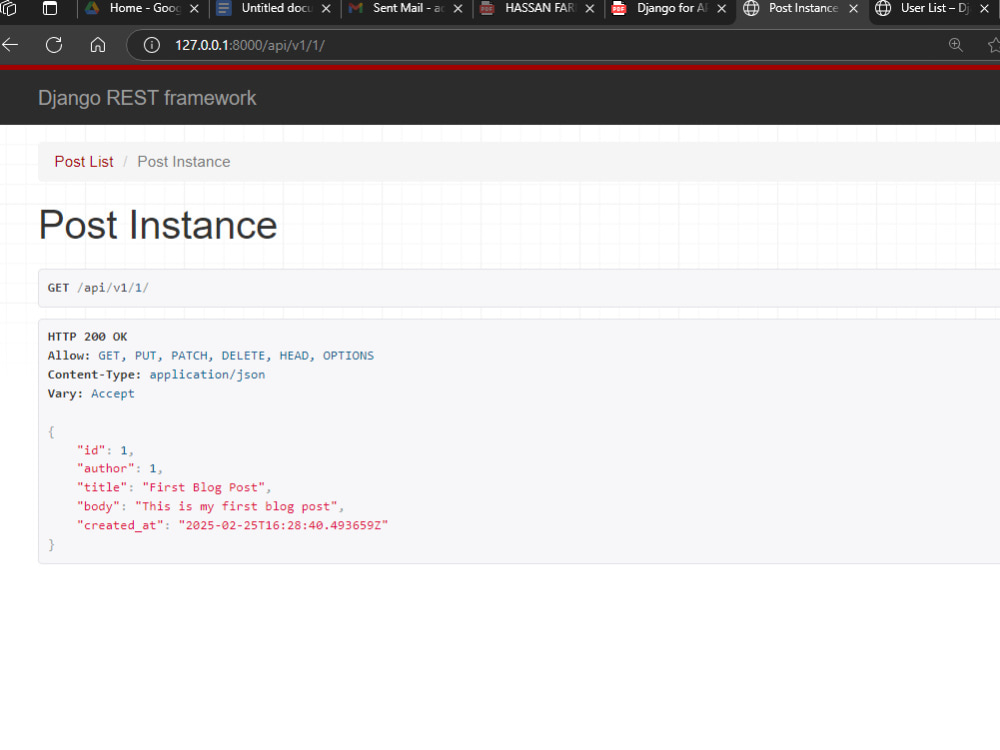
Task: Click the Content-Type application/json value
Action: [207, 374]
